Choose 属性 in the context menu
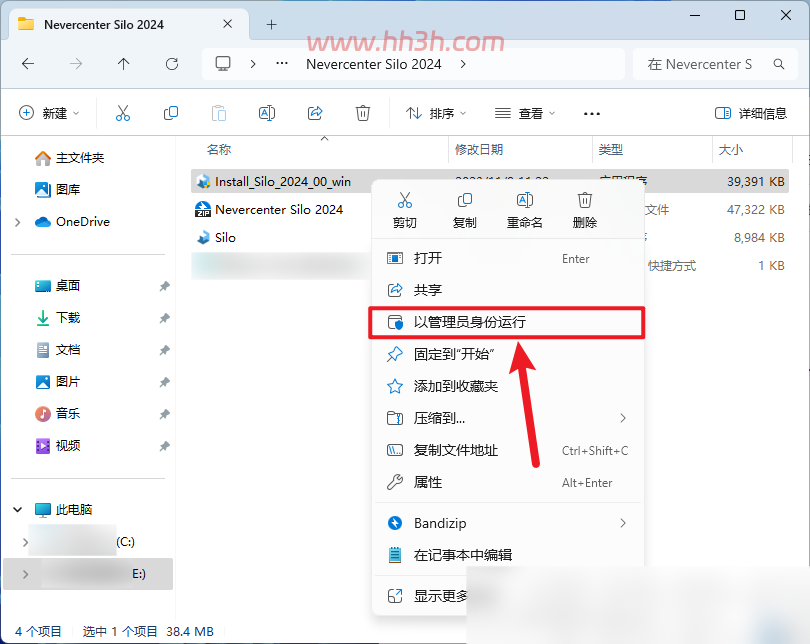Image resolution: width=810 pixels, height=644 pixels. (508, 482)
